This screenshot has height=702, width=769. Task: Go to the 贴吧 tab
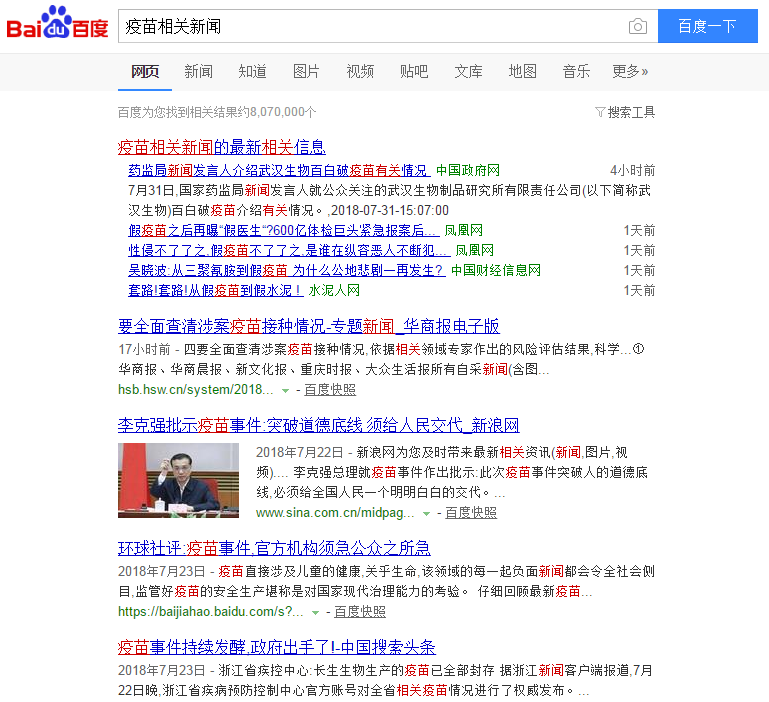(414, 72)
